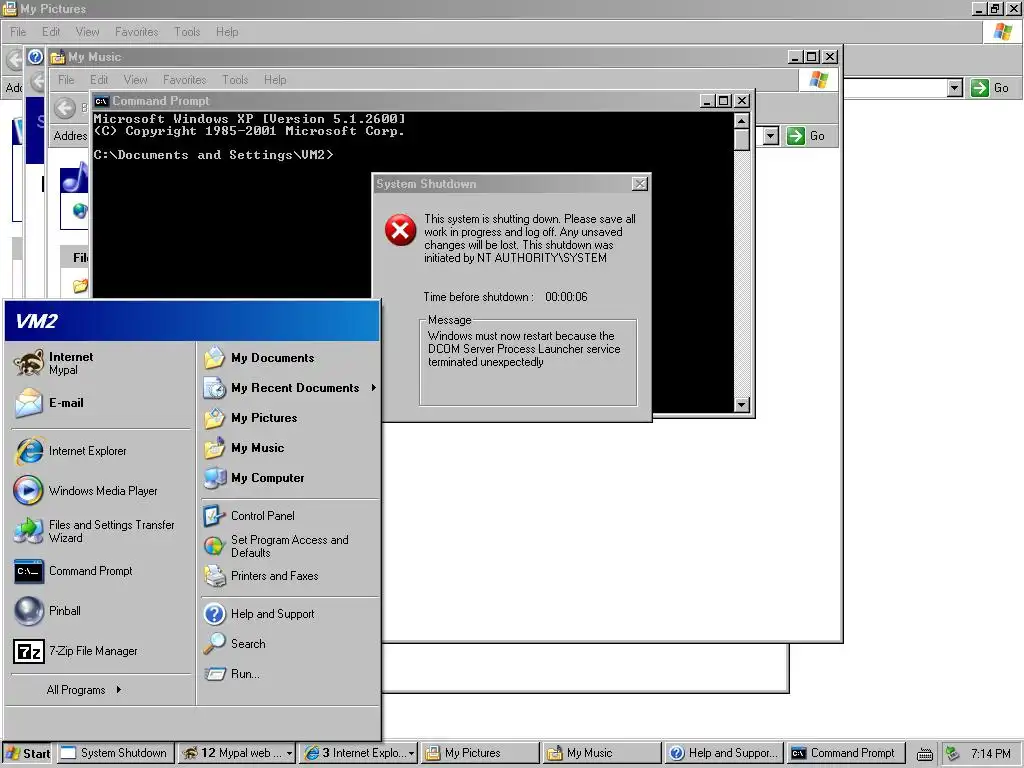Screen dimensions: 1024x768
Task: Click the 7:14 PM clock
Action: click(x=991, y=754)
